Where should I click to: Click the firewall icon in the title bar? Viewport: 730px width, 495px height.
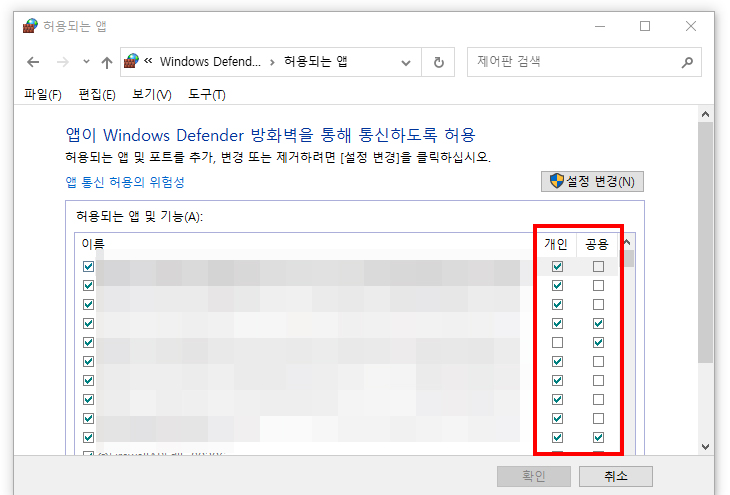[30, 26]
